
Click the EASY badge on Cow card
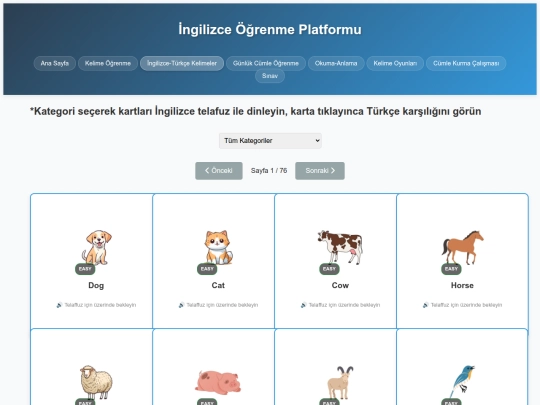329,269
